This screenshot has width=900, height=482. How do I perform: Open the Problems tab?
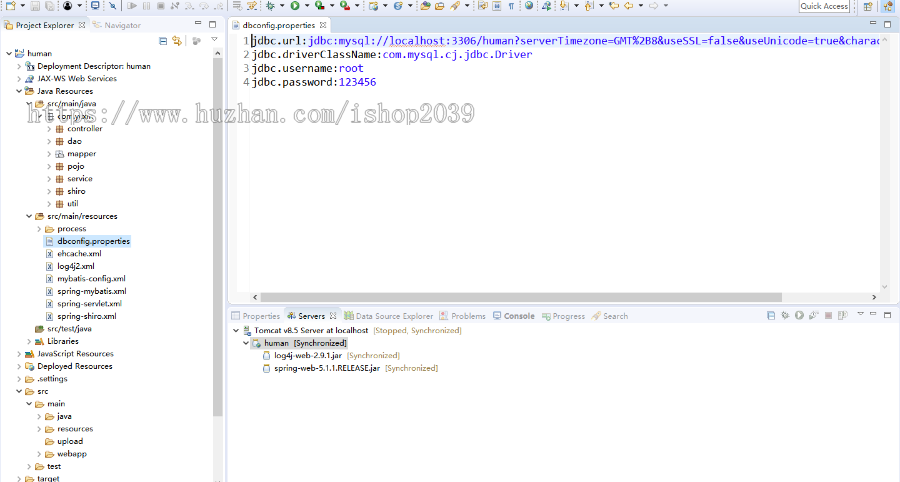(x=463, y=316)
